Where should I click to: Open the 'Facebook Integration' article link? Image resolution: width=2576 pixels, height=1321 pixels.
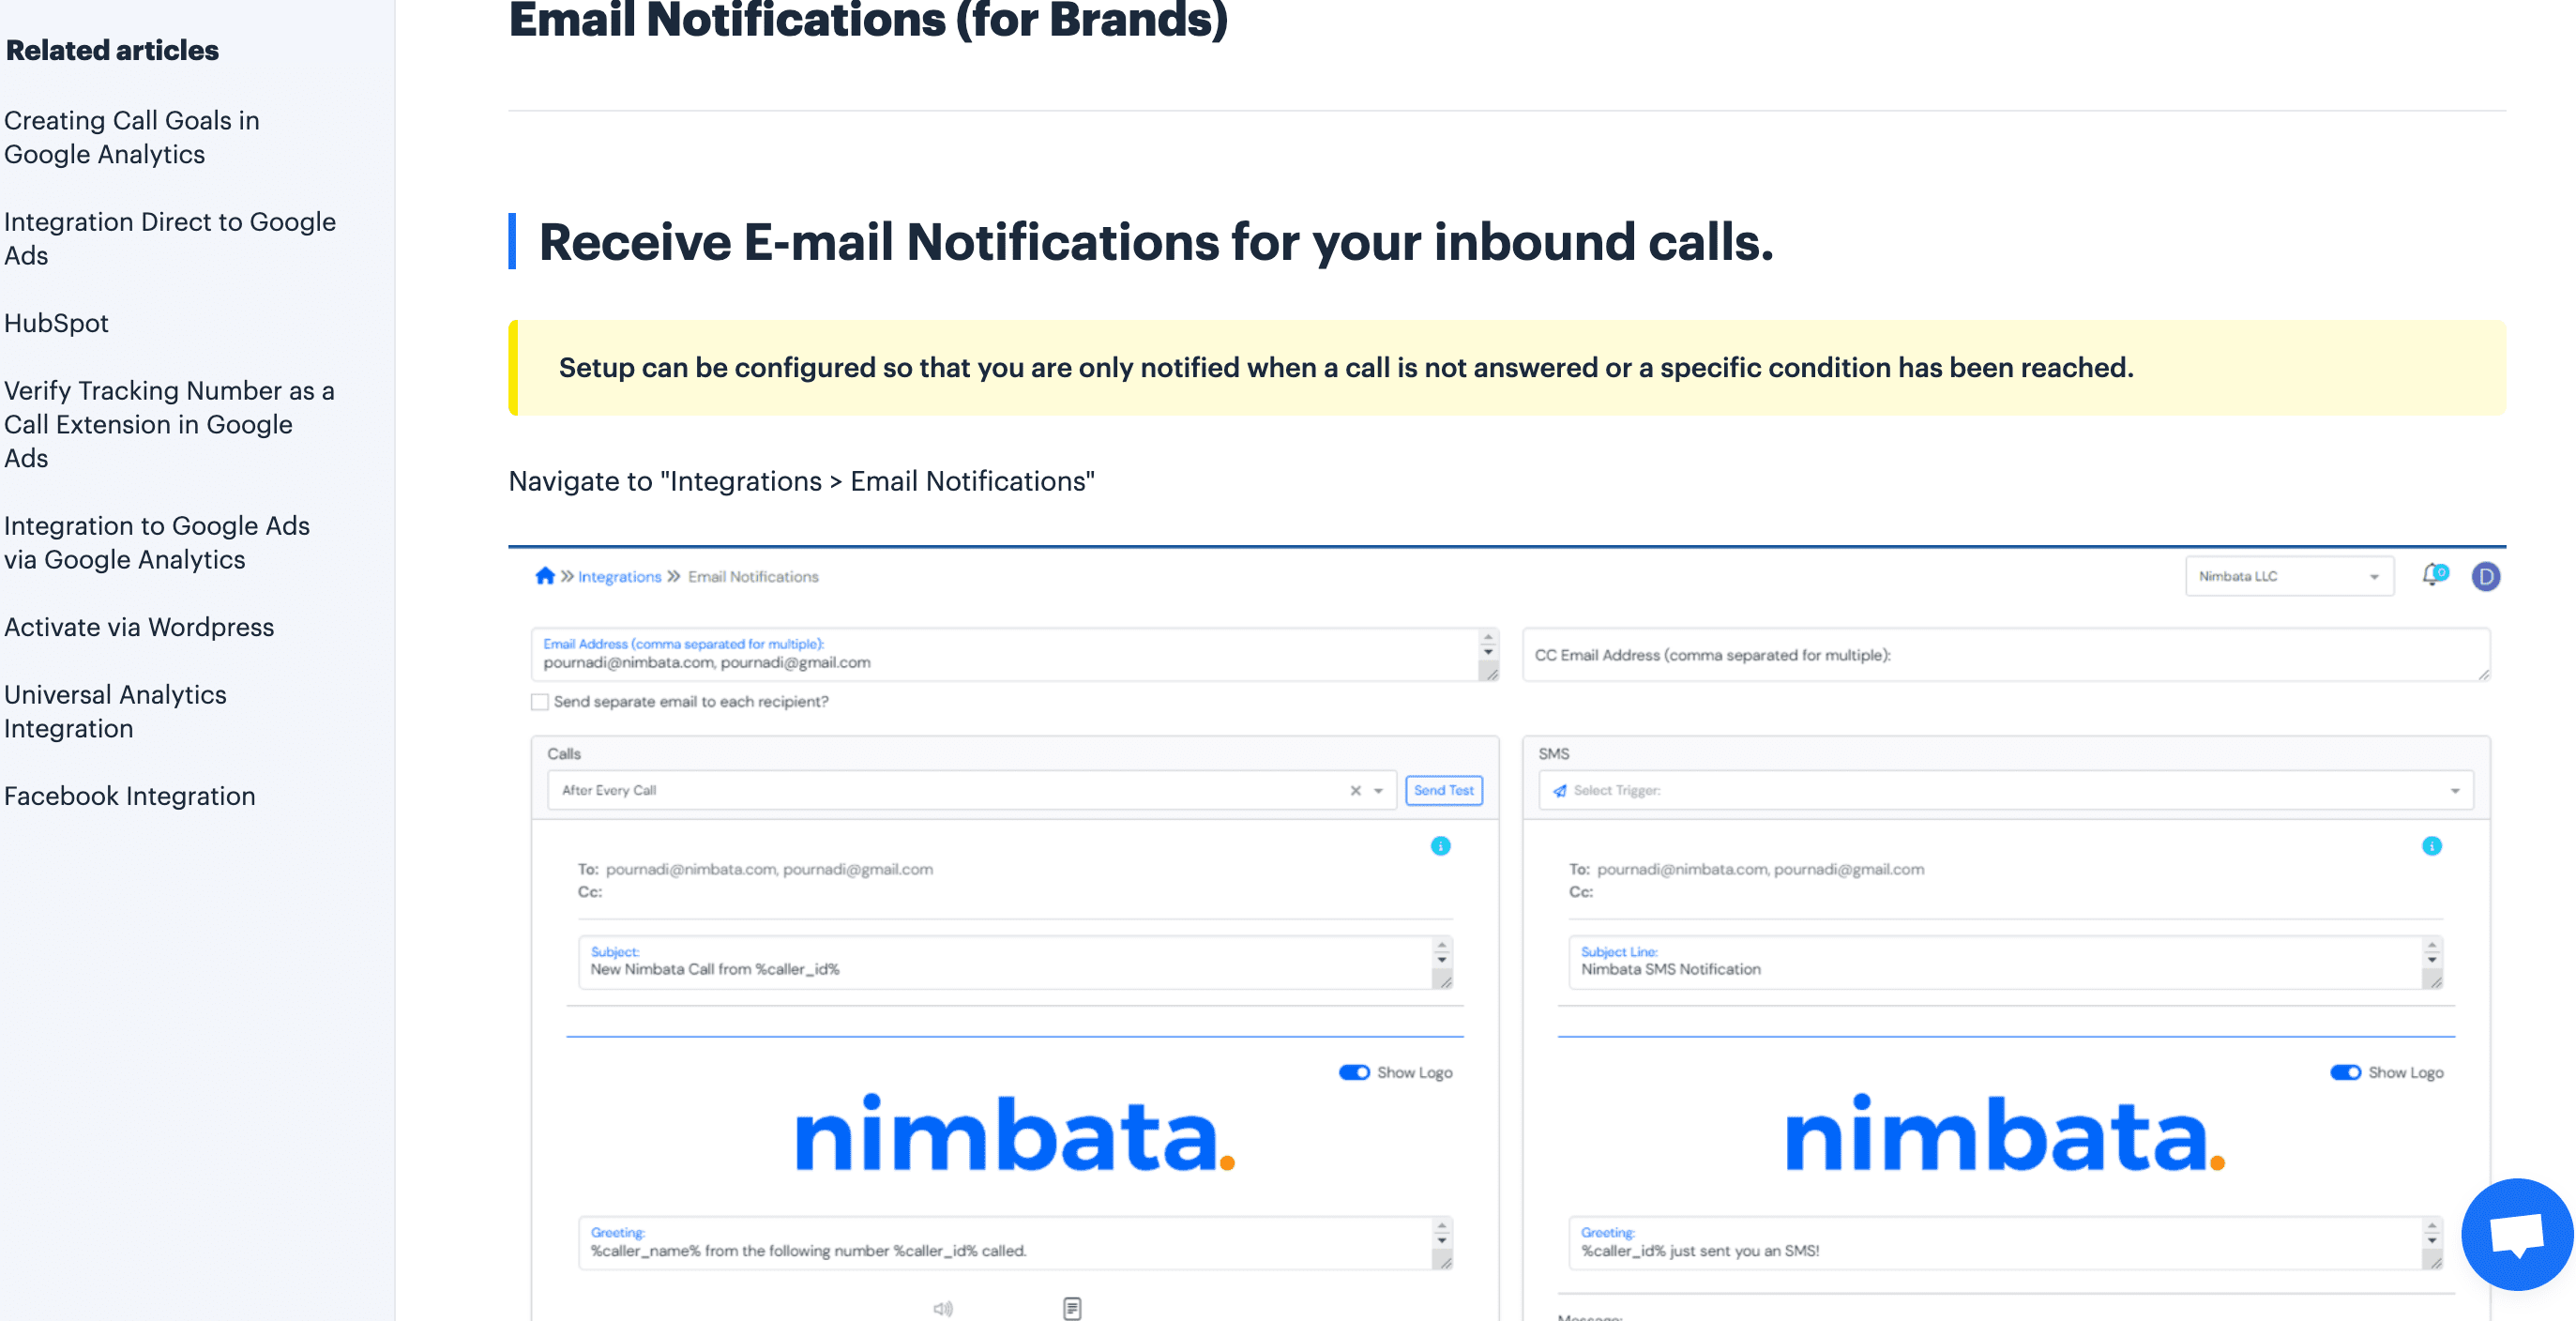129,795
